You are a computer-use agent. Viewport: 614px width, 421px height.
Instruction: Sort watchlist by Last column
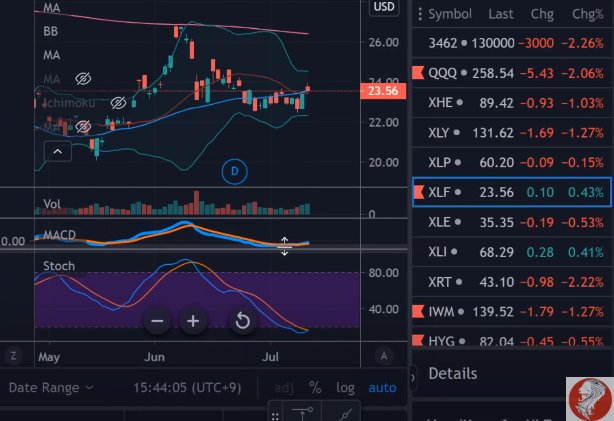click(x=500, y=14)
